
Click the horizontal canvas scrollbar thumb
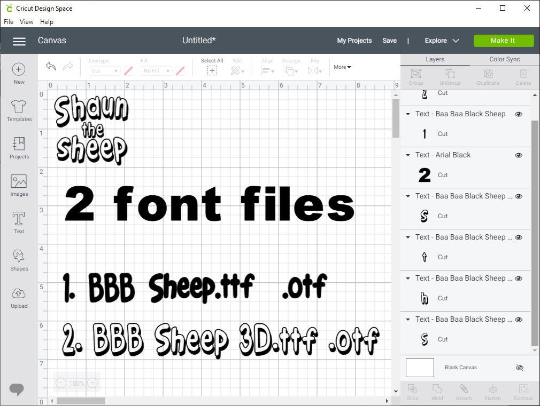click(x=81, y=400)
